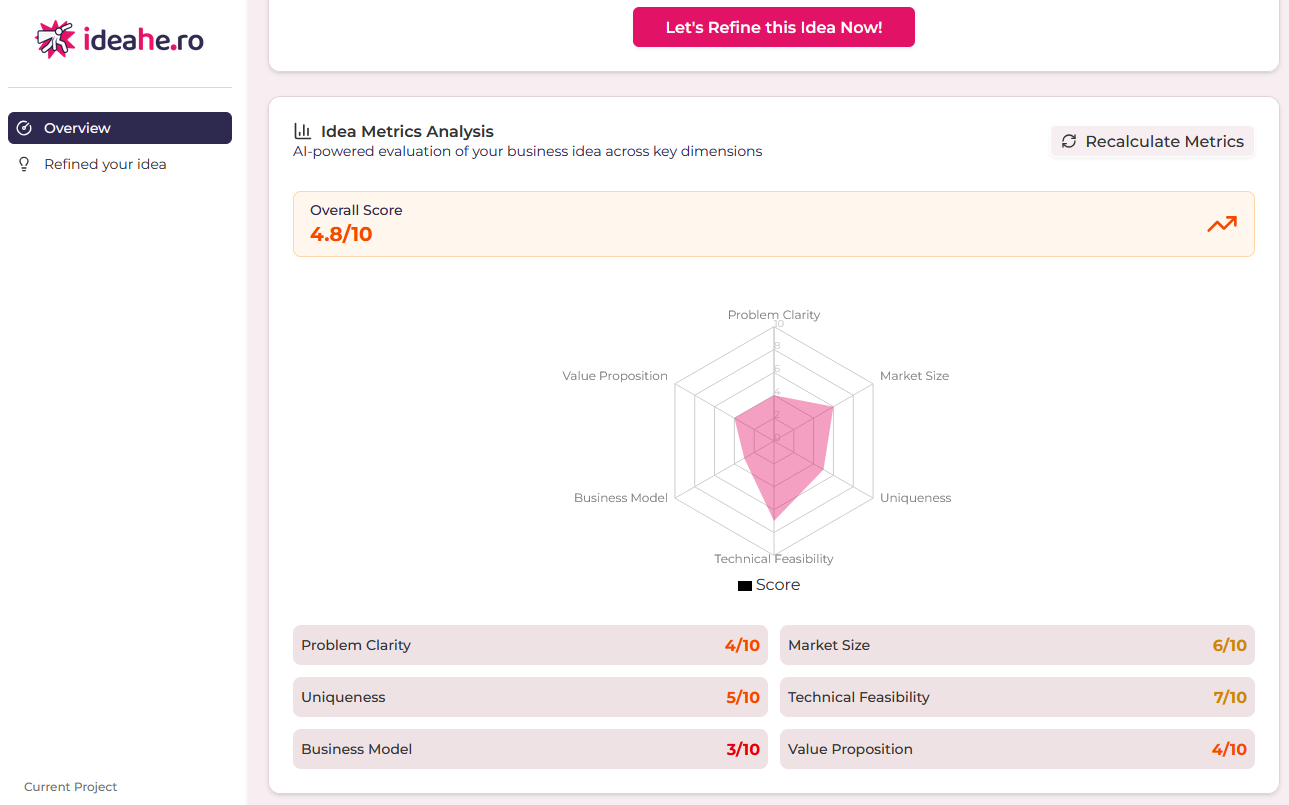The width and height of the screenshot is (1289, 805).
Task: Select the Problem Clarity 4/10 score row
Action: tap(529, 645)
